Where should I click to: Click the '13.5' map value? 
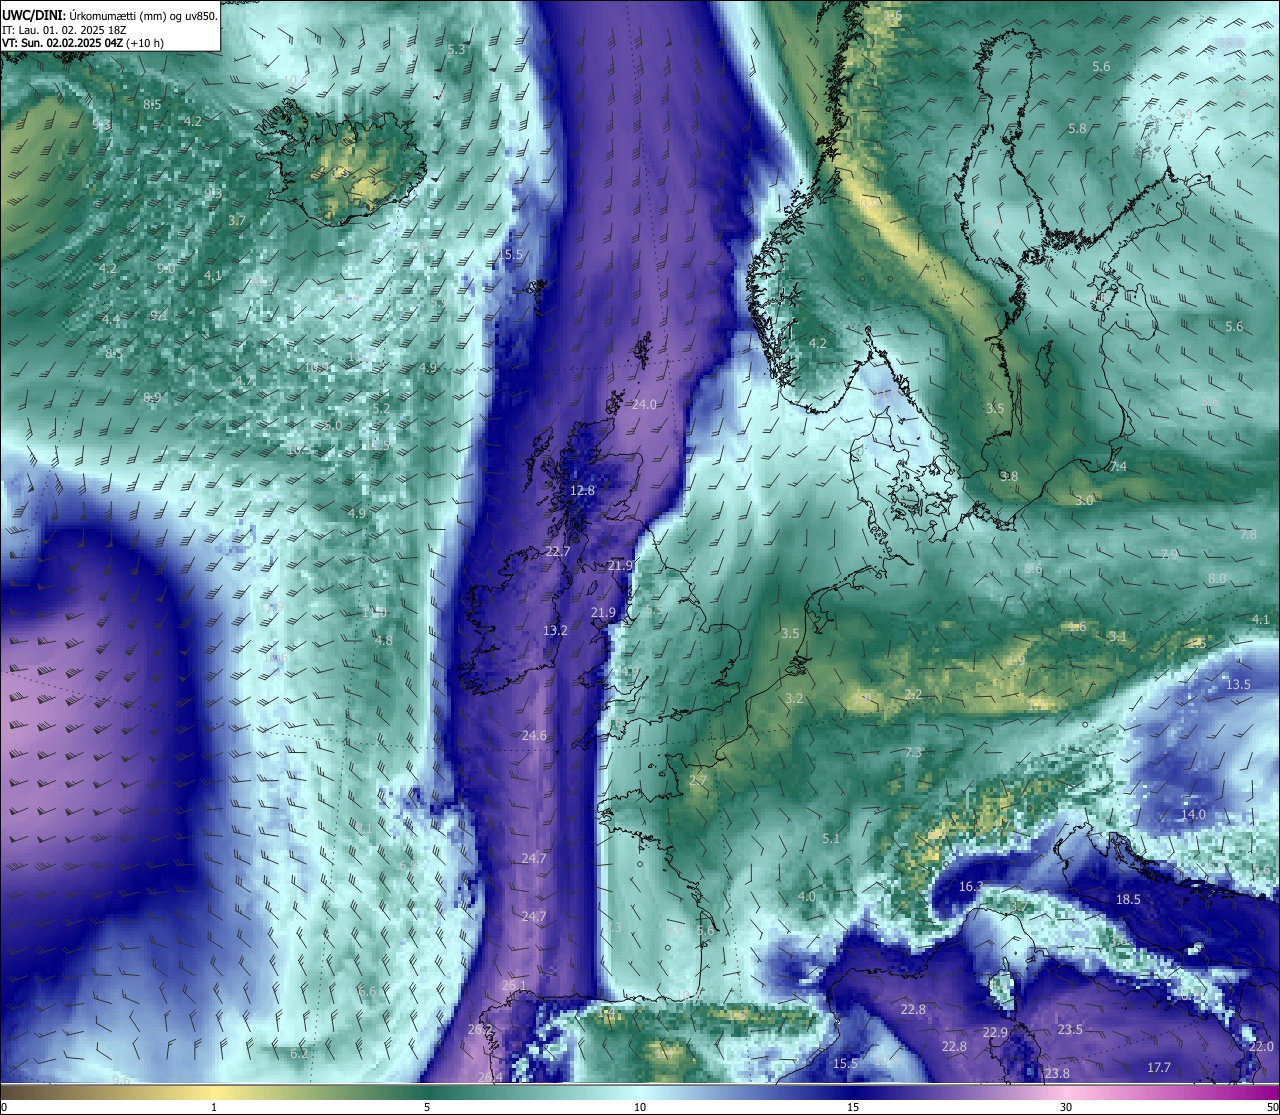pyautogui.click(x=1238, y=684)
